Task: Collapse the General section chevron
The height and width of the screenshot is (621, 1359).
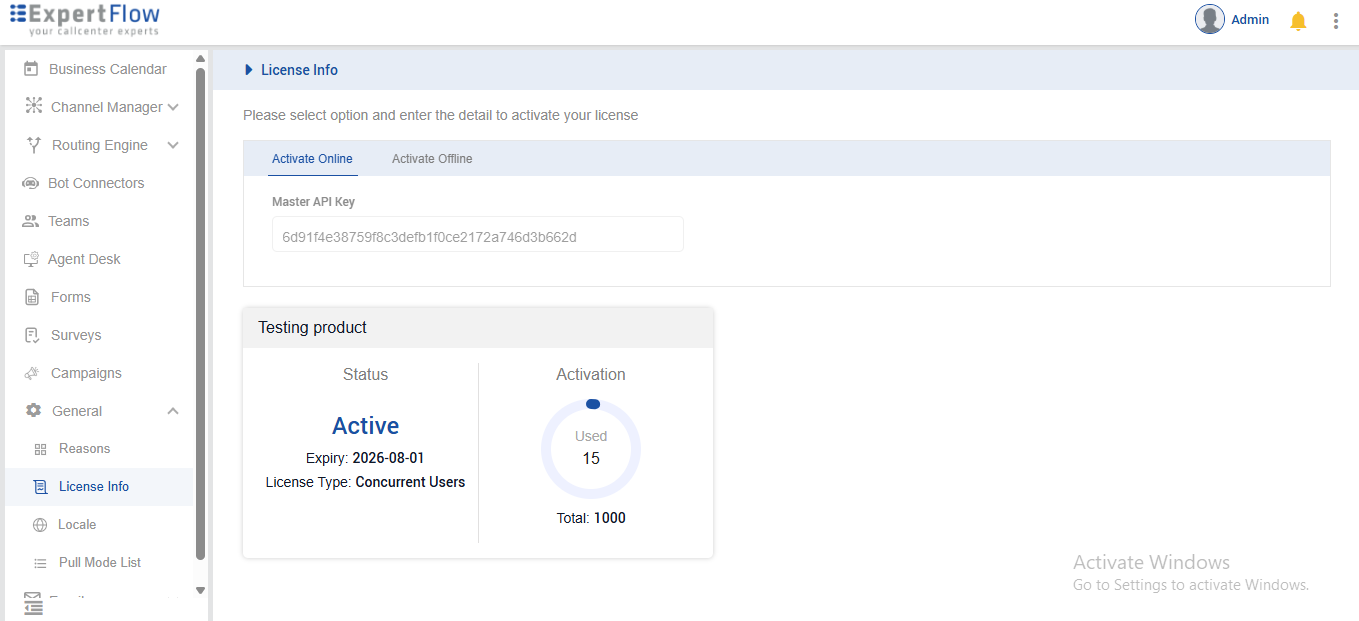Action: [173, 411]
